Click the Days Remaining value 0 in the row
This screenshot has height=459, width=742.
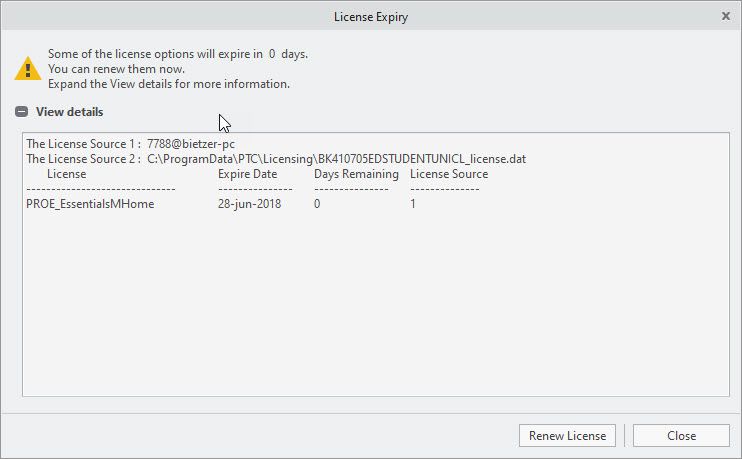pyautogui.click(x=317, y=204)
